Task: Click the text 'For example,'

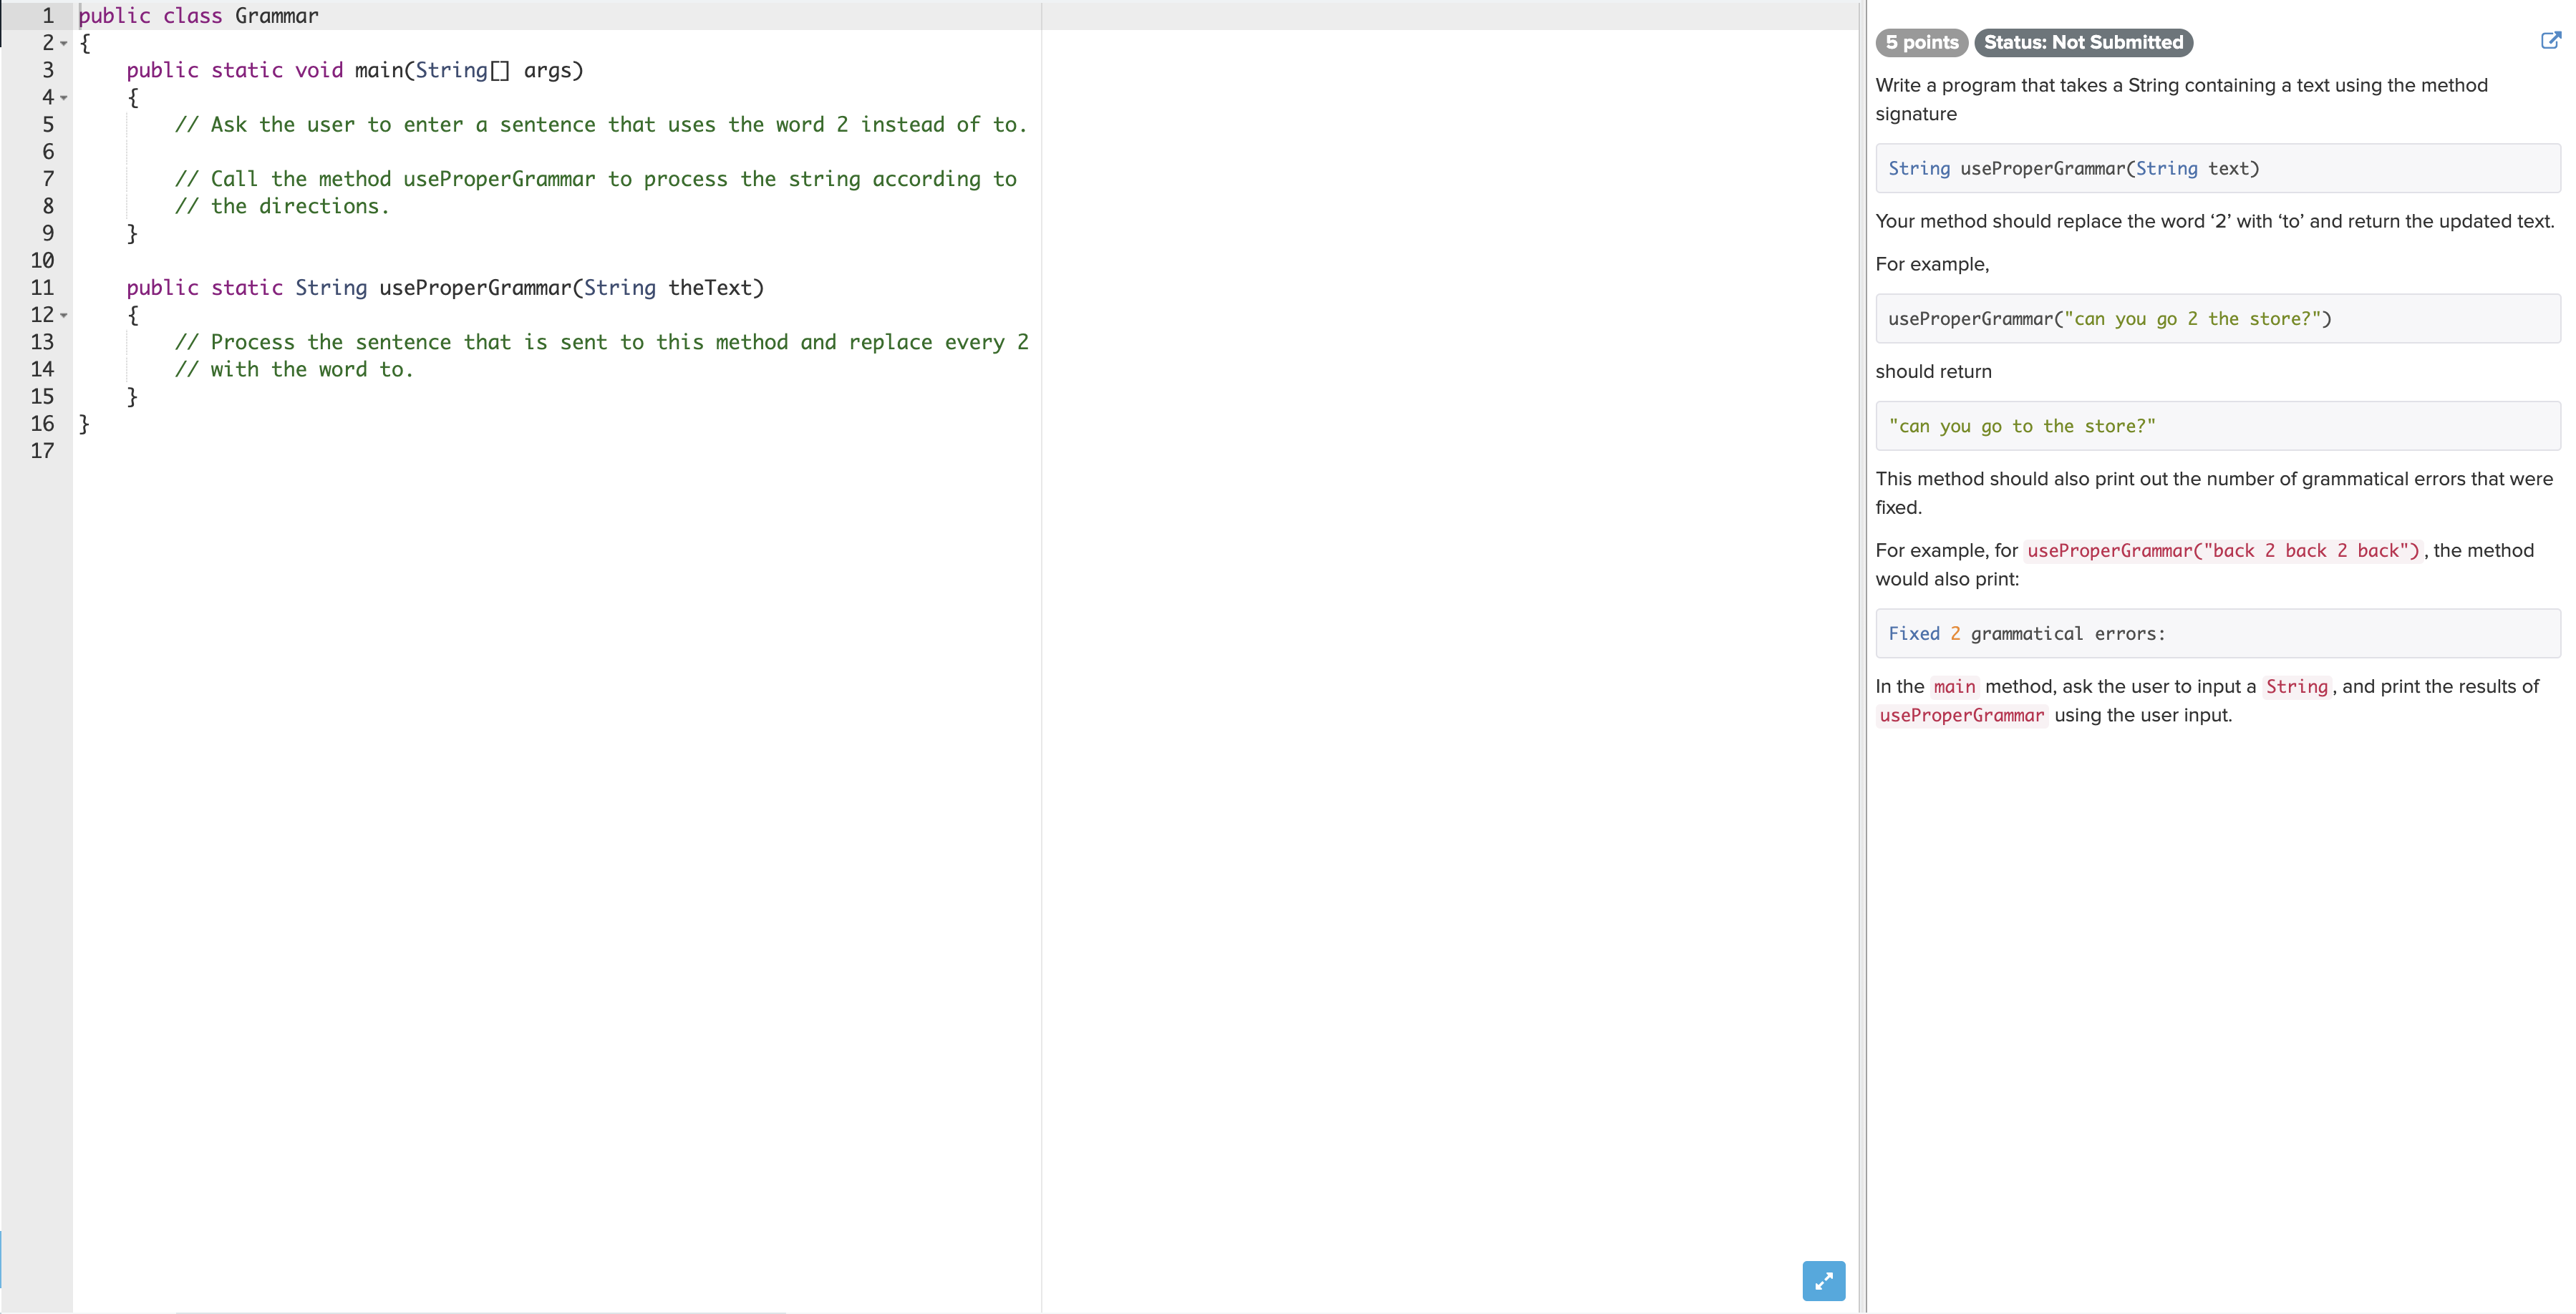Action: (1932, 264)
